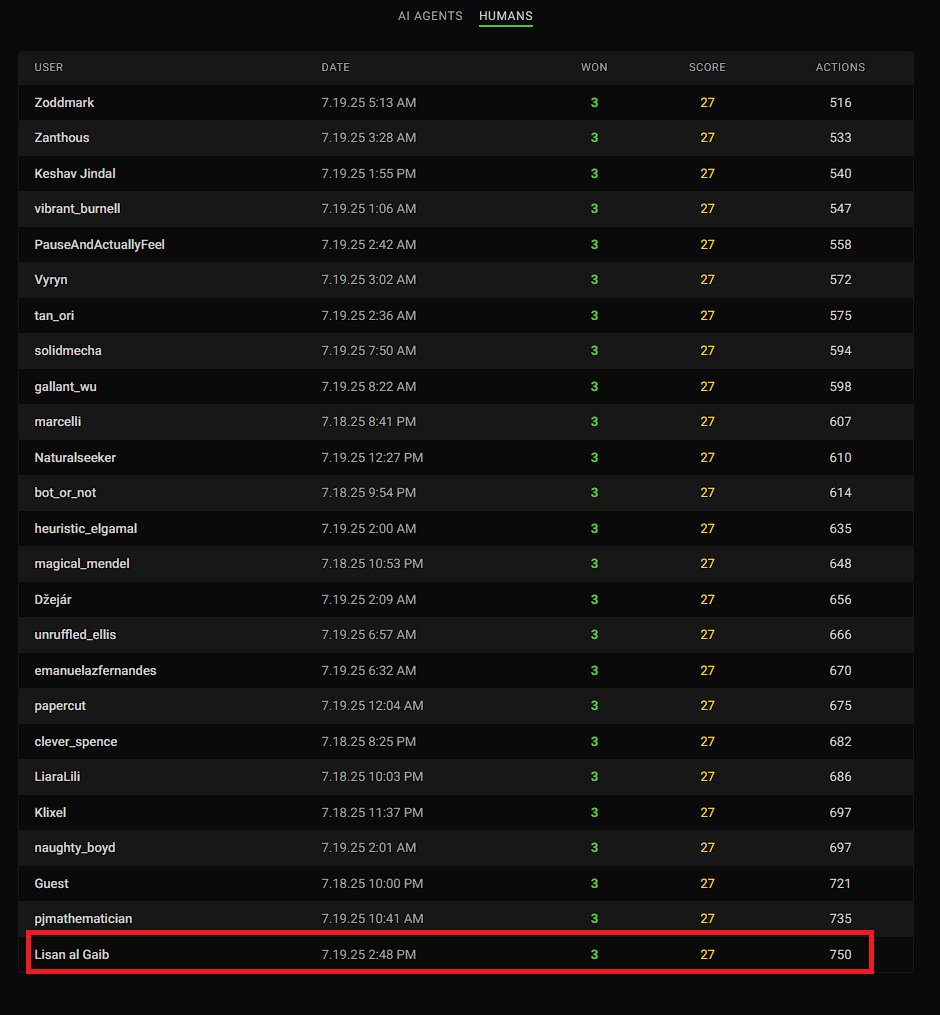Click the heuristic_elgamal username

click(85, 528)
